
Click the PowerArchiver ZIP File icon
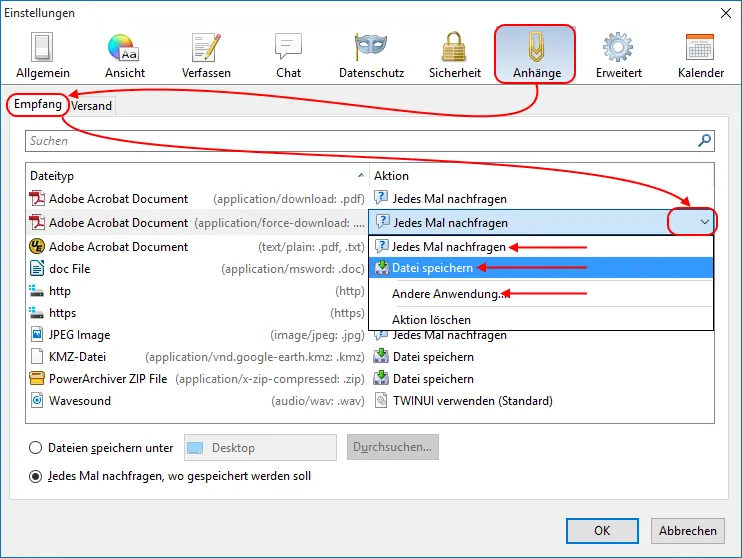click(37, 378)
